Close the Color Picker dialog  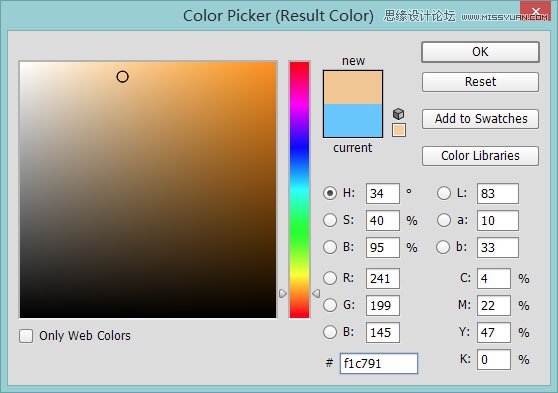(x=536, y=12)
